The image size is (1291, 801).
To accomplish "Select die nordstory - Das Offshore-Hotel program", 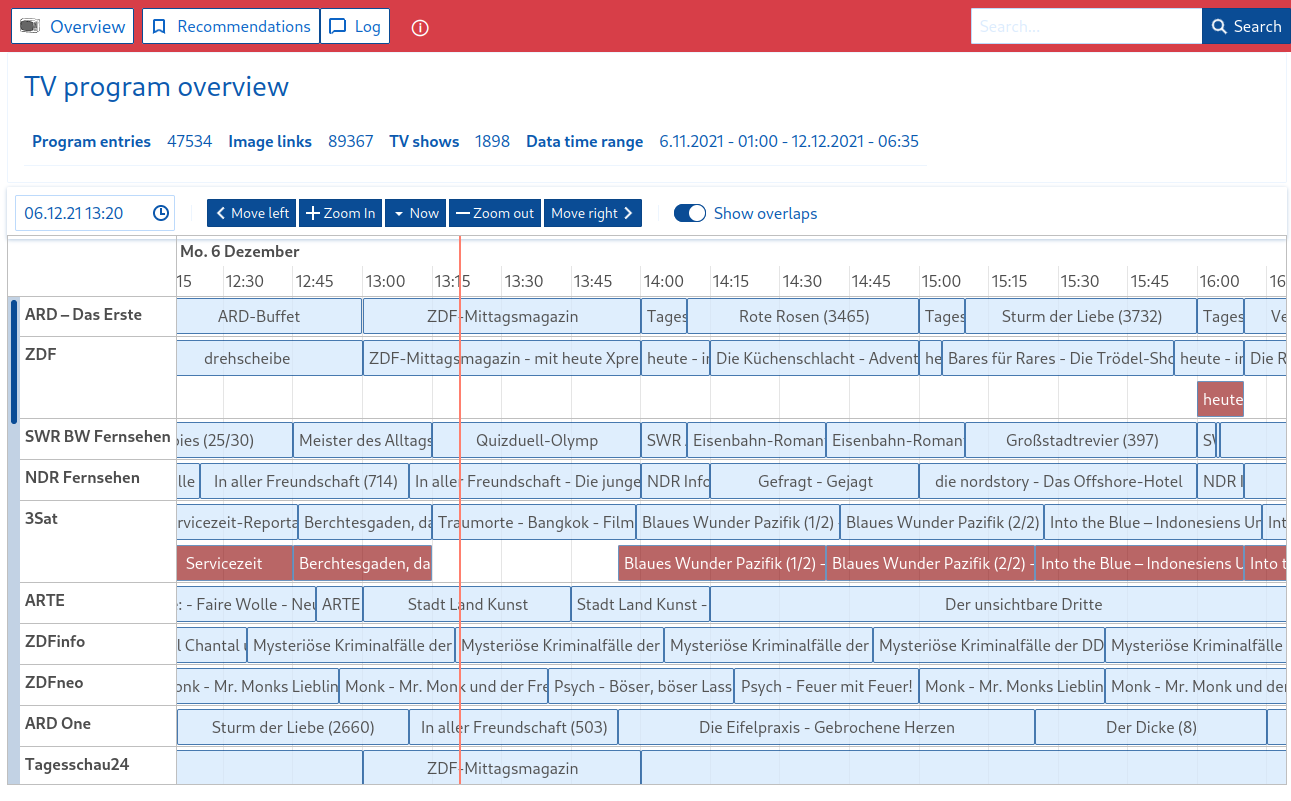I will point(1058,481).
